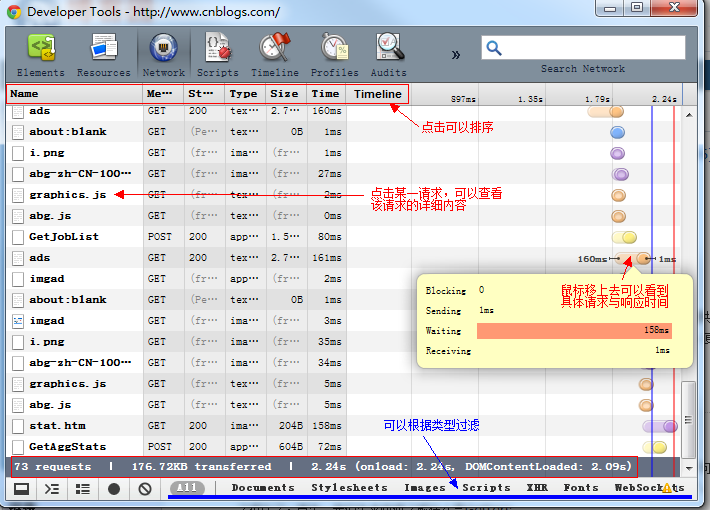Expand the hidden panels chevron
This screenshot has height=510, width=710.
456,54
